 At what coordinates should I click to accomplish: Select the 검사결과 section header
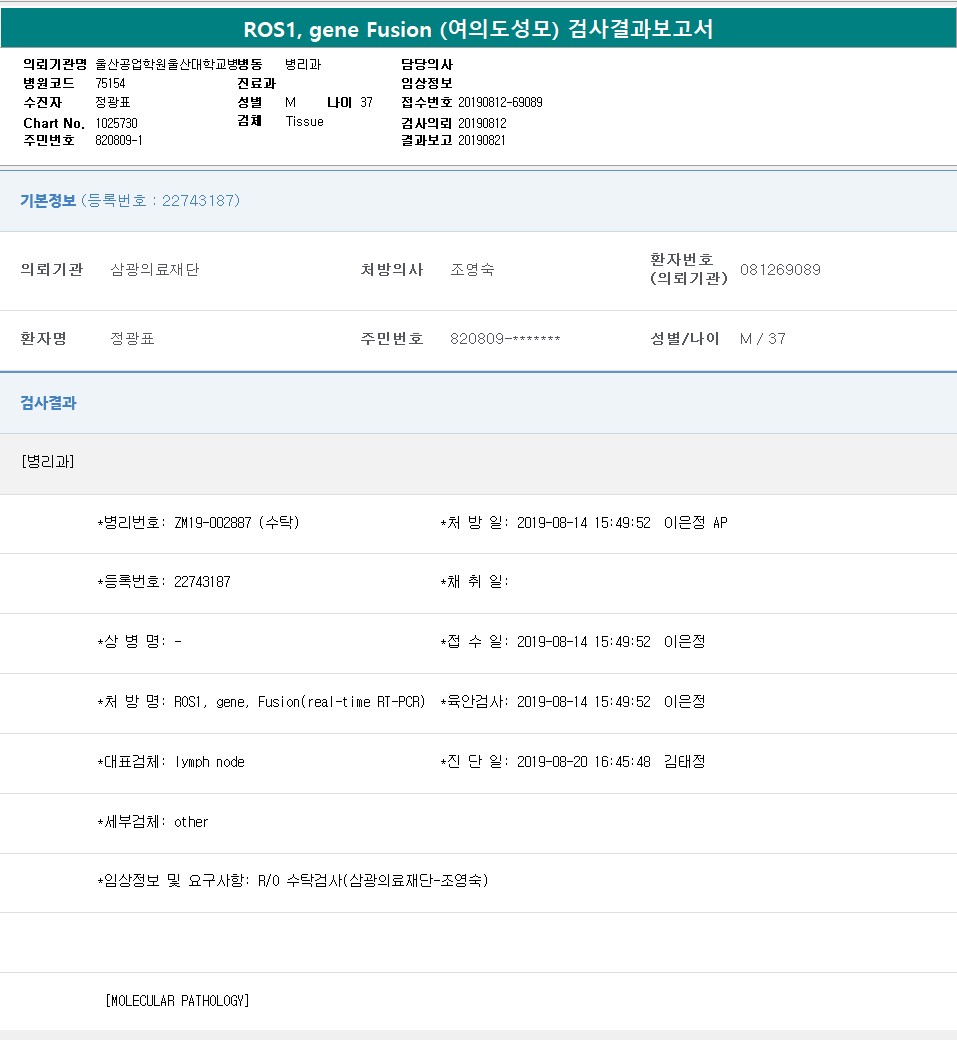tap(48, 403)
